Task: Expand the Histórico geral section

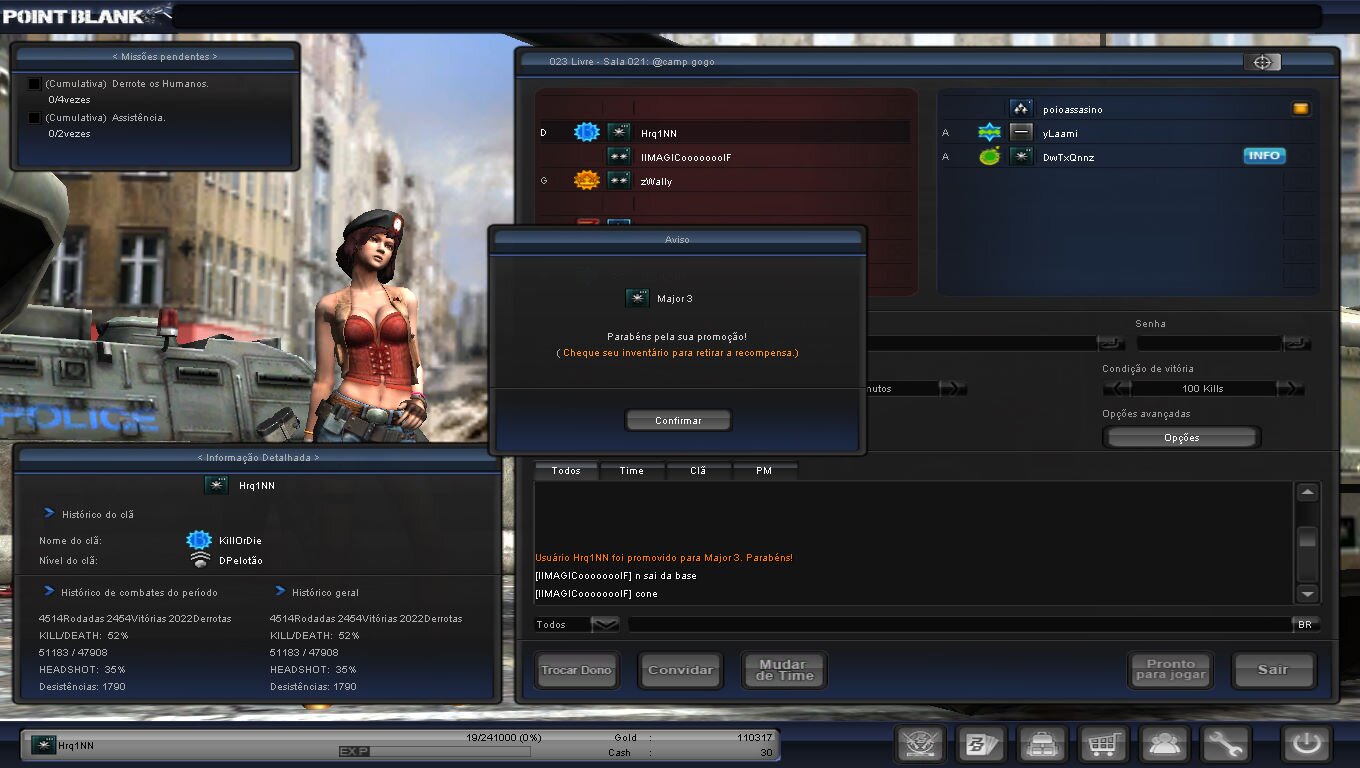Action: click(x=280, y=591)
